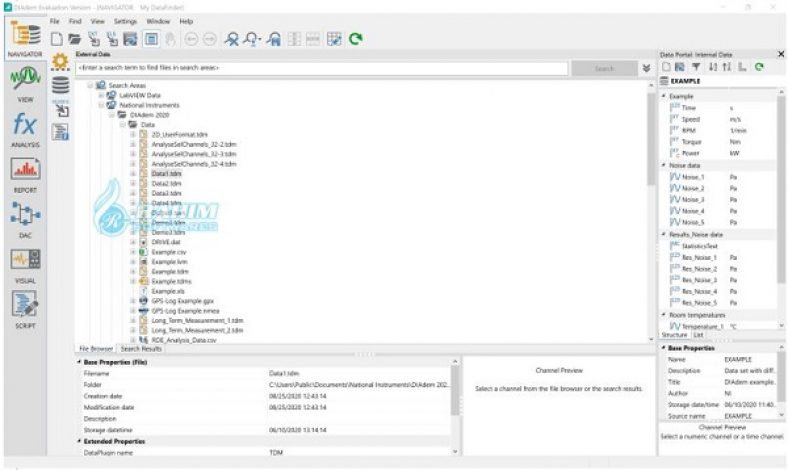Open the ANALYSIS fx panel
Viewport: 788px width, 470px height.
click(25, 129)
